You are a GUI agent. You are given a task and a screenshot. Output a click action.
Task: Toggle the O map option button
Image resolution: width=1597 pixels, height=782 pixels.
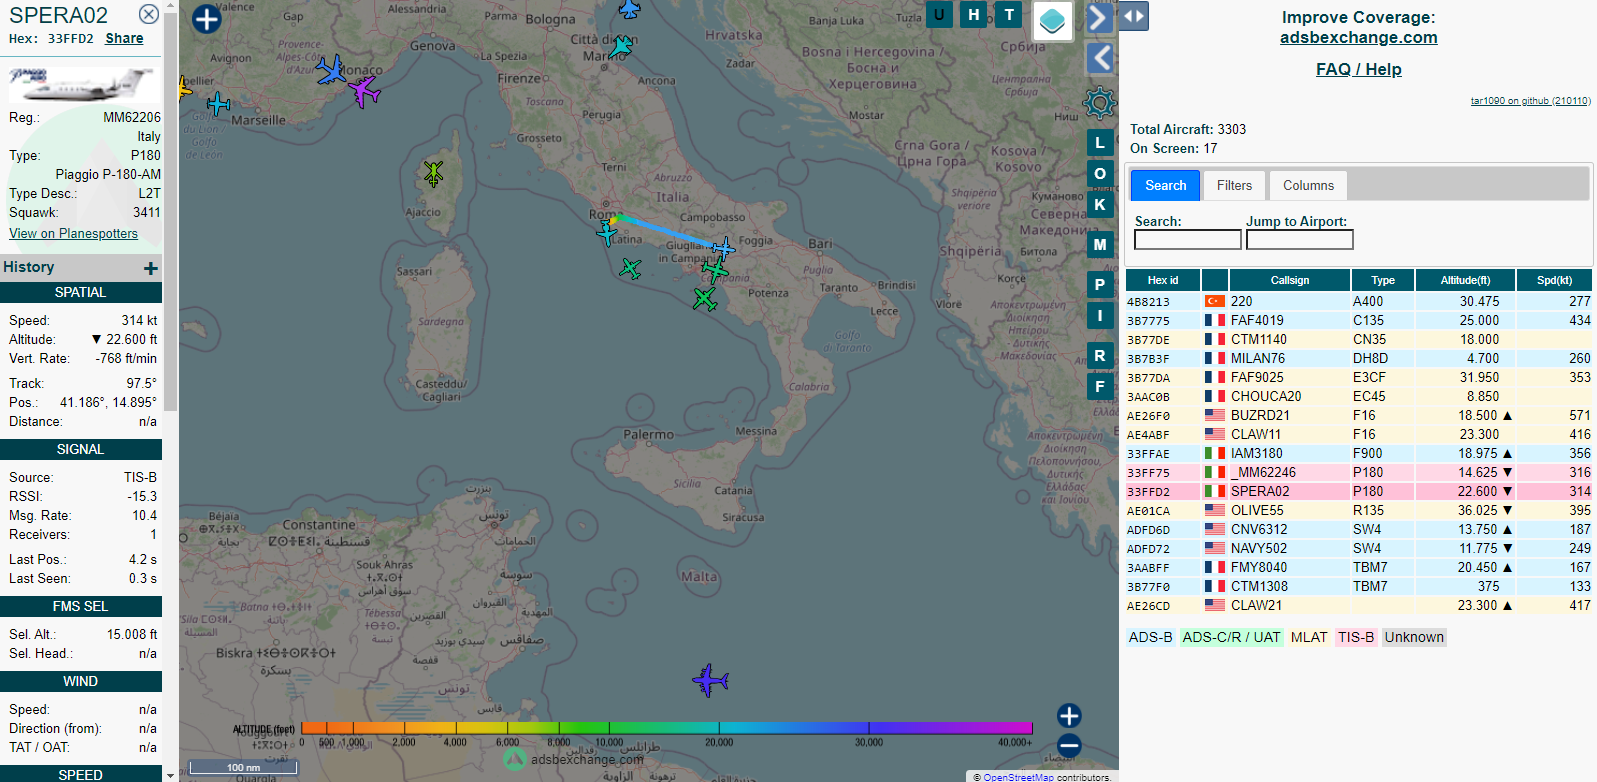click(x=1100, y=174)
